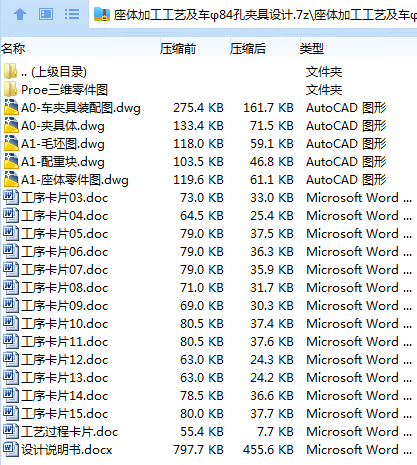This screenshot has width=417, height=465.
Task: Click the Word icon of 工序卡片06.doc
Action: point(11,251)
